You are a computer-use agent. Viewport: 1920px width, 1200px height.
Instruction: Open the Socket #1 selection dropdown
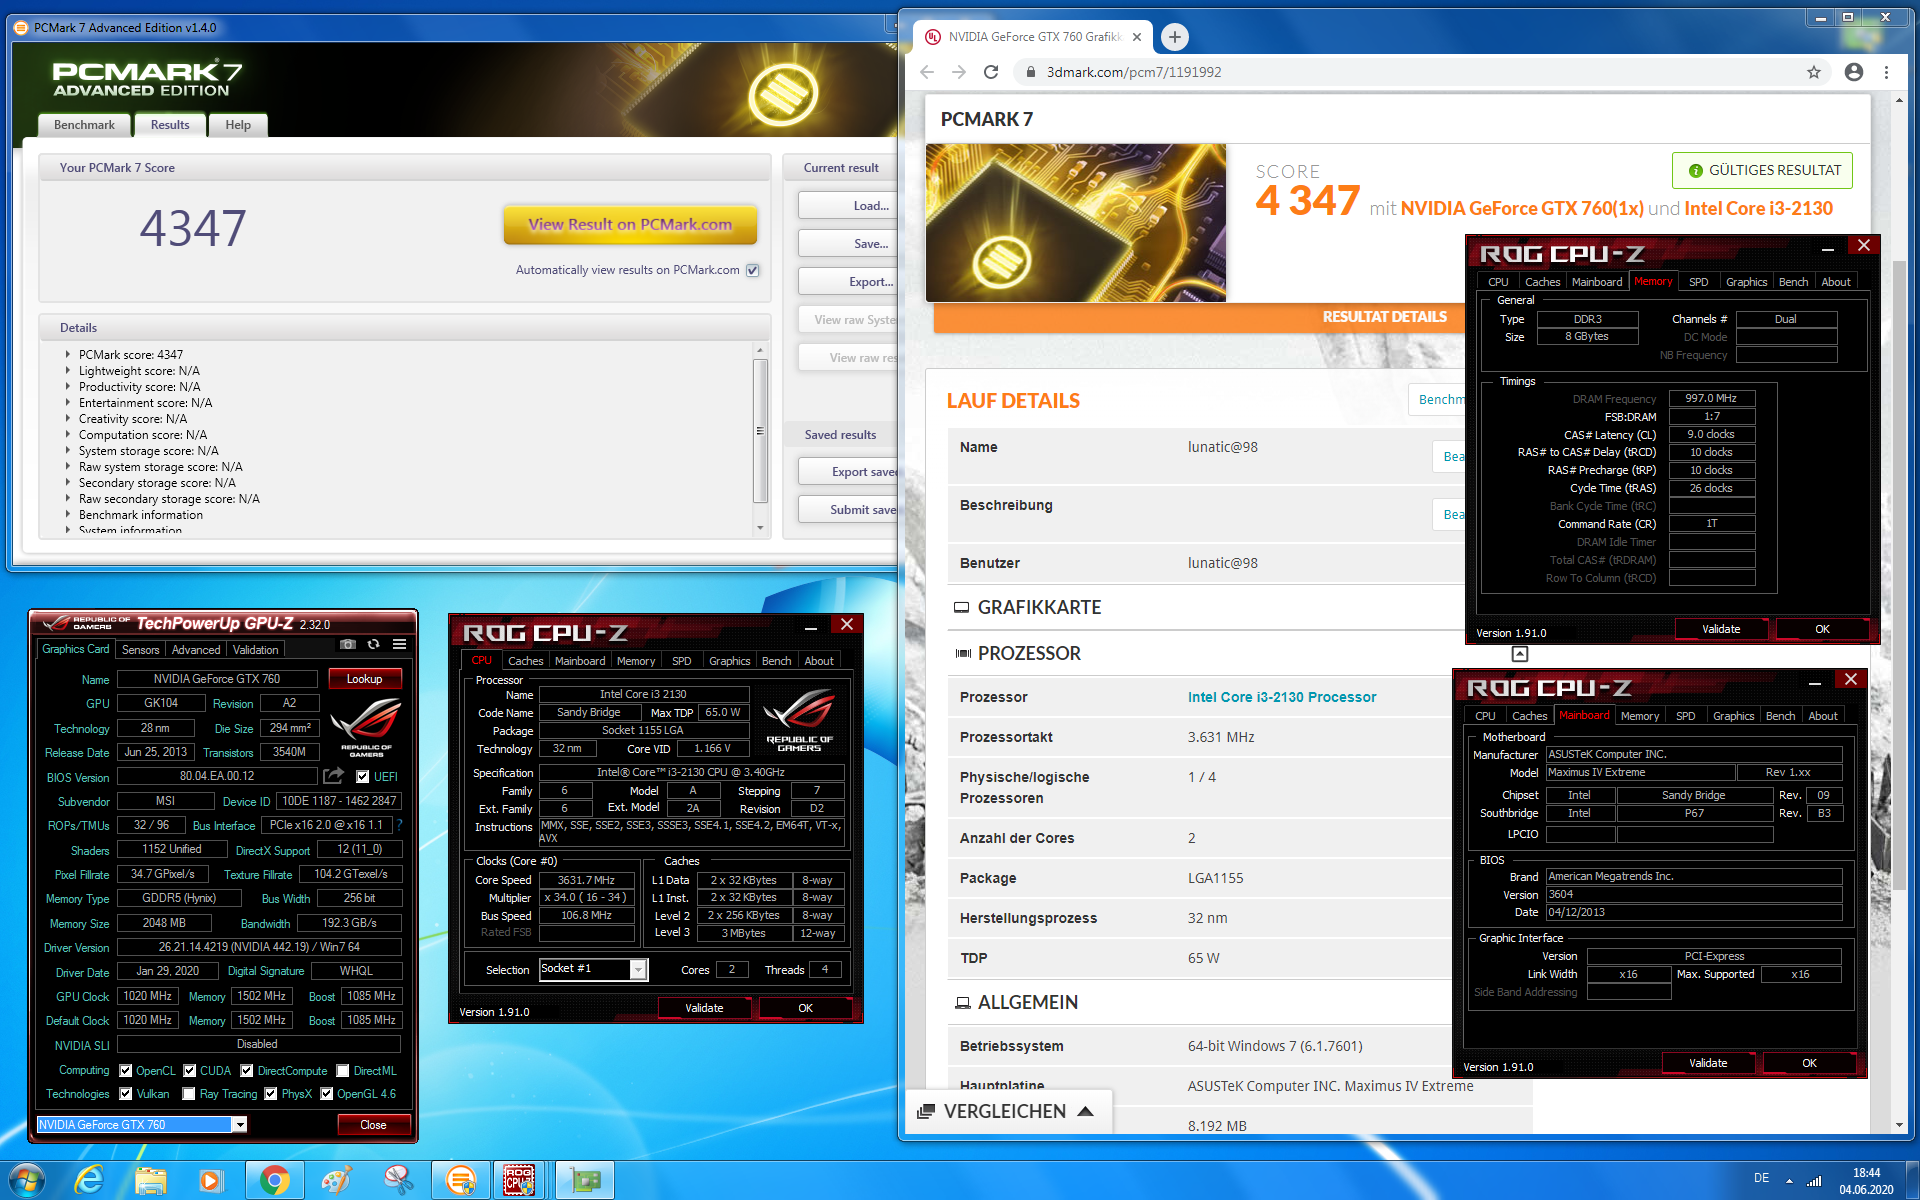click(x=637, y=969)
